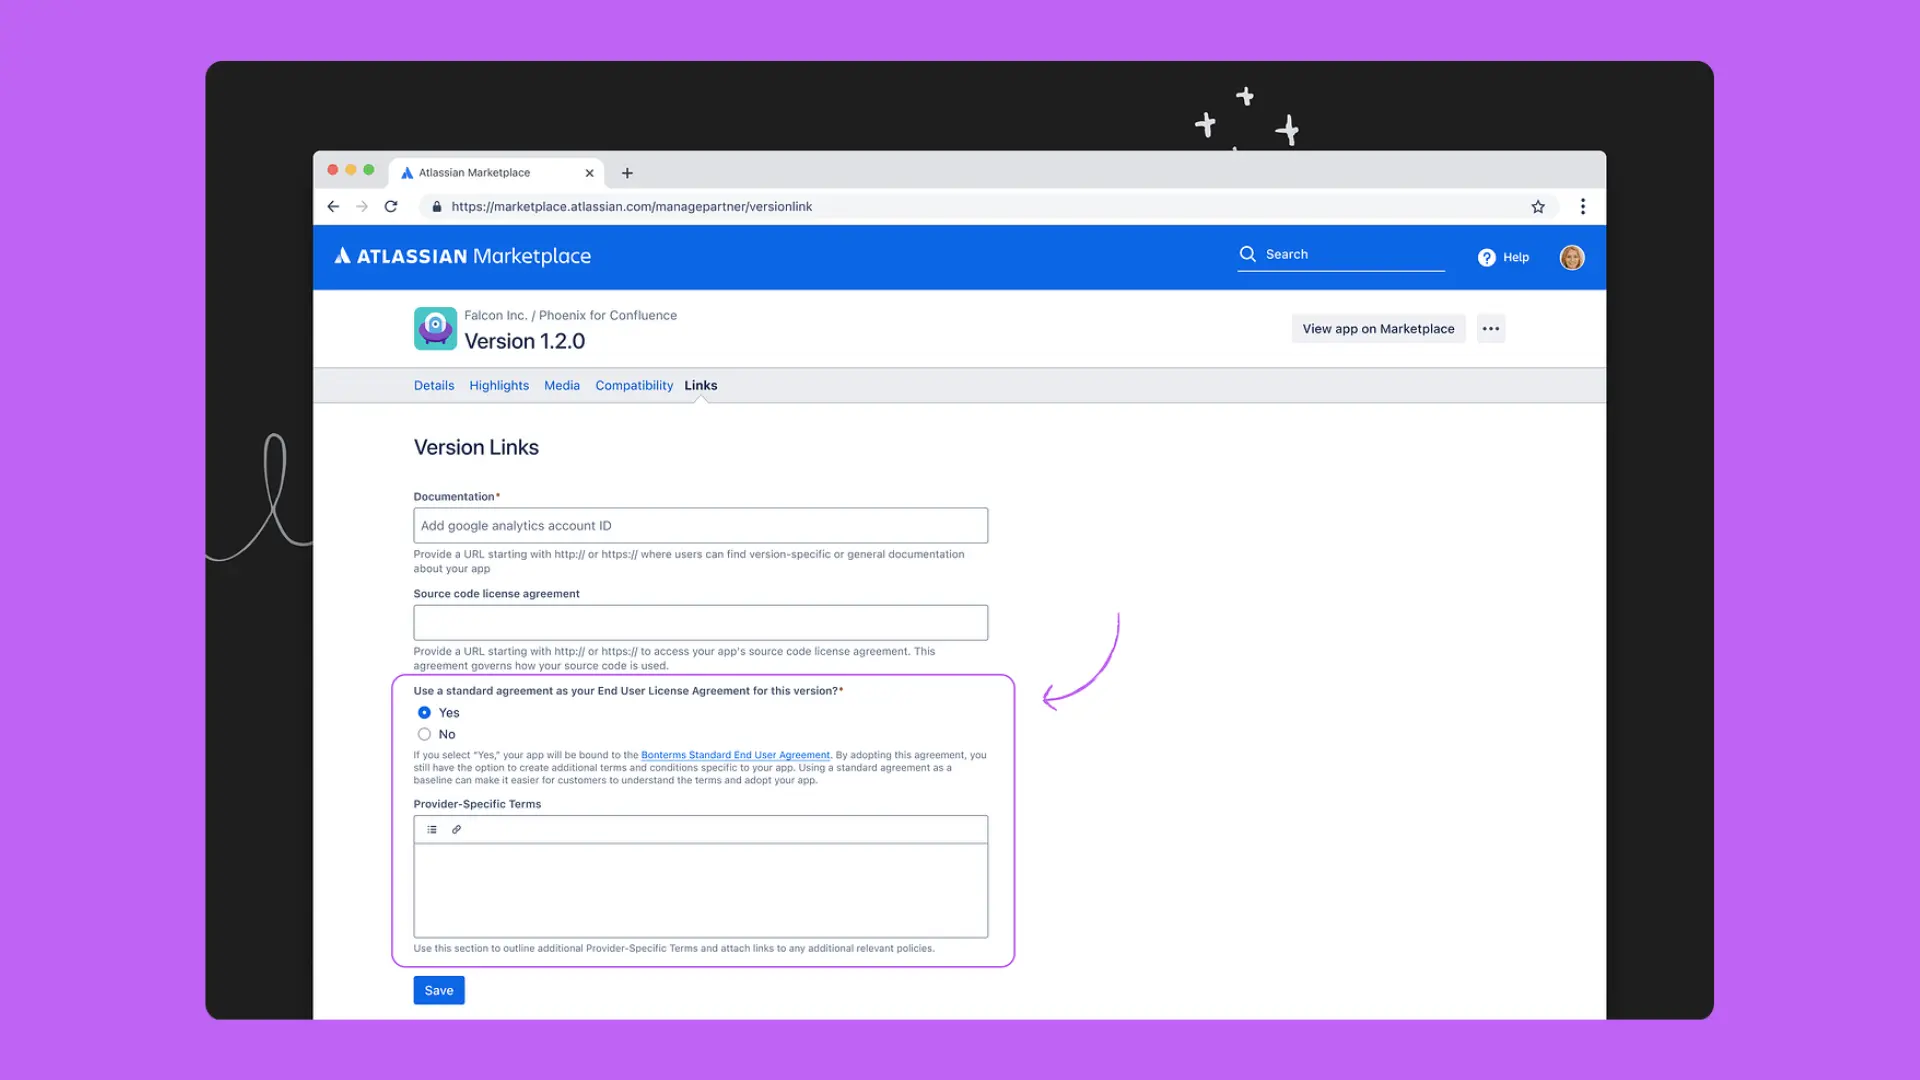Click inside the Provider-Specific Terms text area
The image size is (1920, 1080).
701,890
